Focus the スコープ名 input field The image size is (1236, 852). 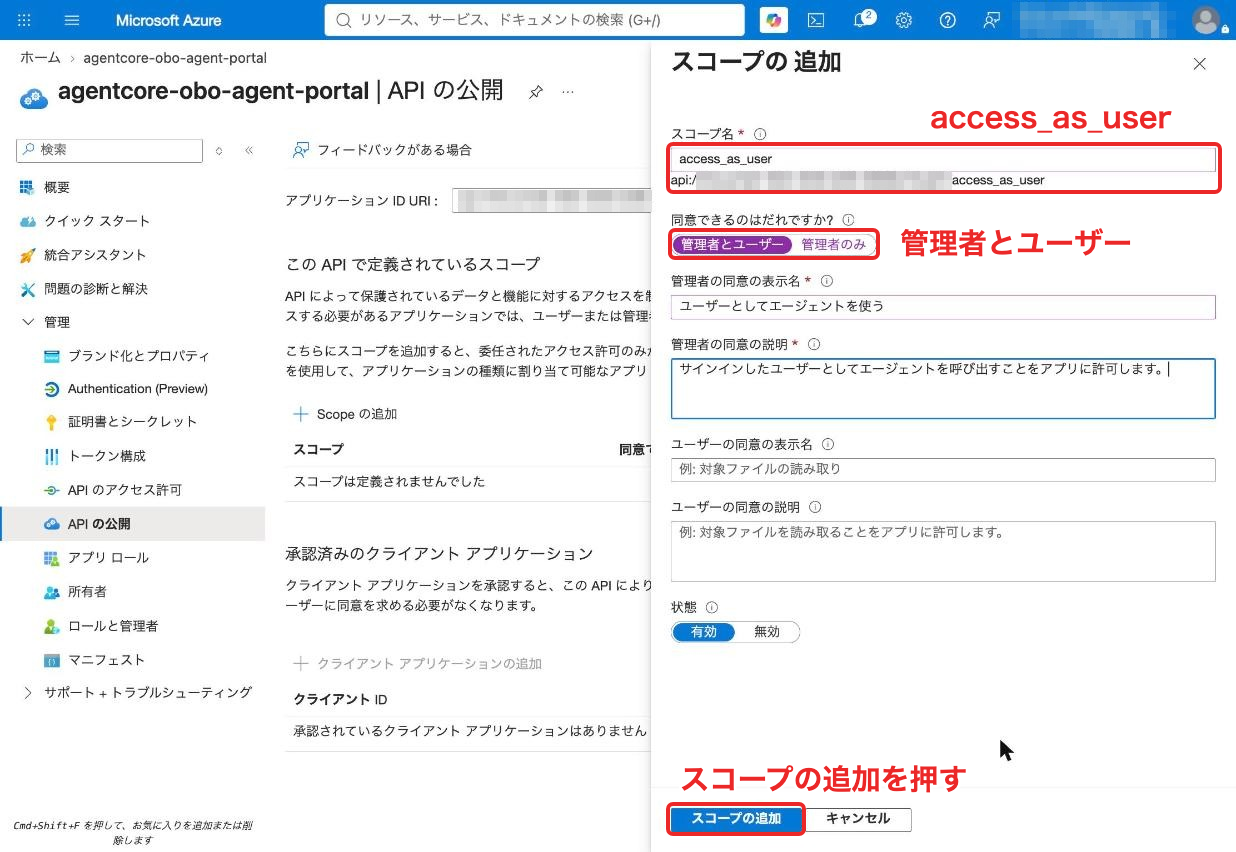(x=944, y=159)
